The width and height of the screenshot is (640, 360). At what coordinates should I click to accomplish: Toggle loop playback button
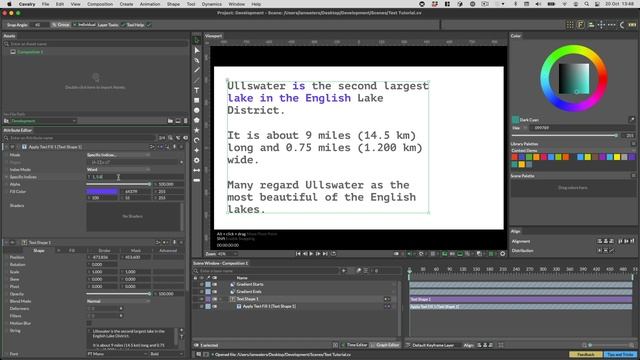(x=333, y=253)
